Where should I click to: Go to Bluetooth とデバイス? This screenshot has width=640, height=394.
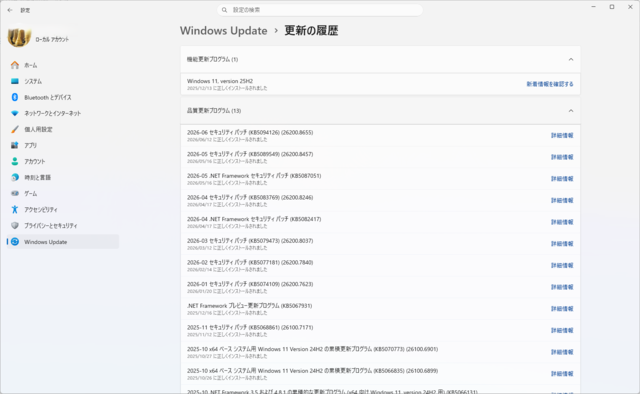[62, 97]
